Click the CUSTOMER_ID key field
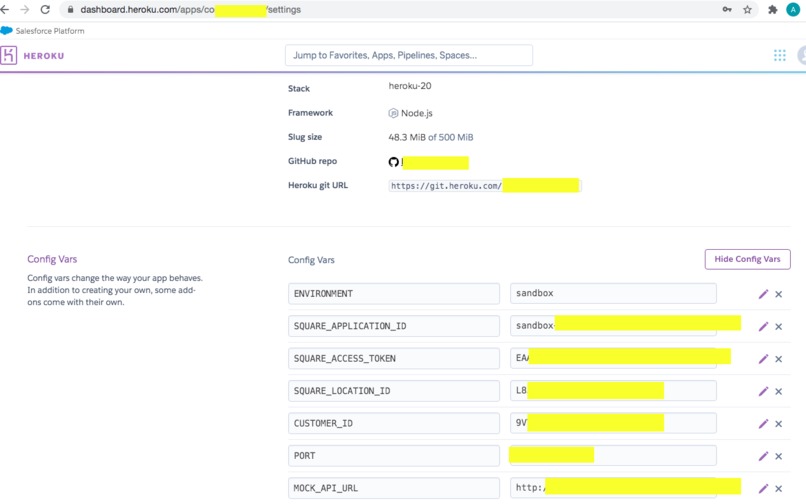The width and height of the screenshot is (806, 504). pos(394,423)
